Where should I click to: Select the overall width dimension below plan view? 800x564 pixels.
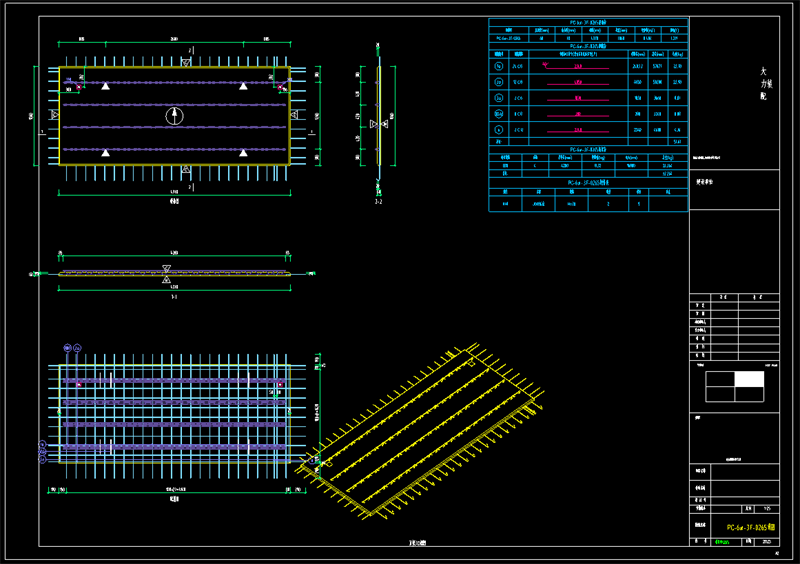pos(174,192)
